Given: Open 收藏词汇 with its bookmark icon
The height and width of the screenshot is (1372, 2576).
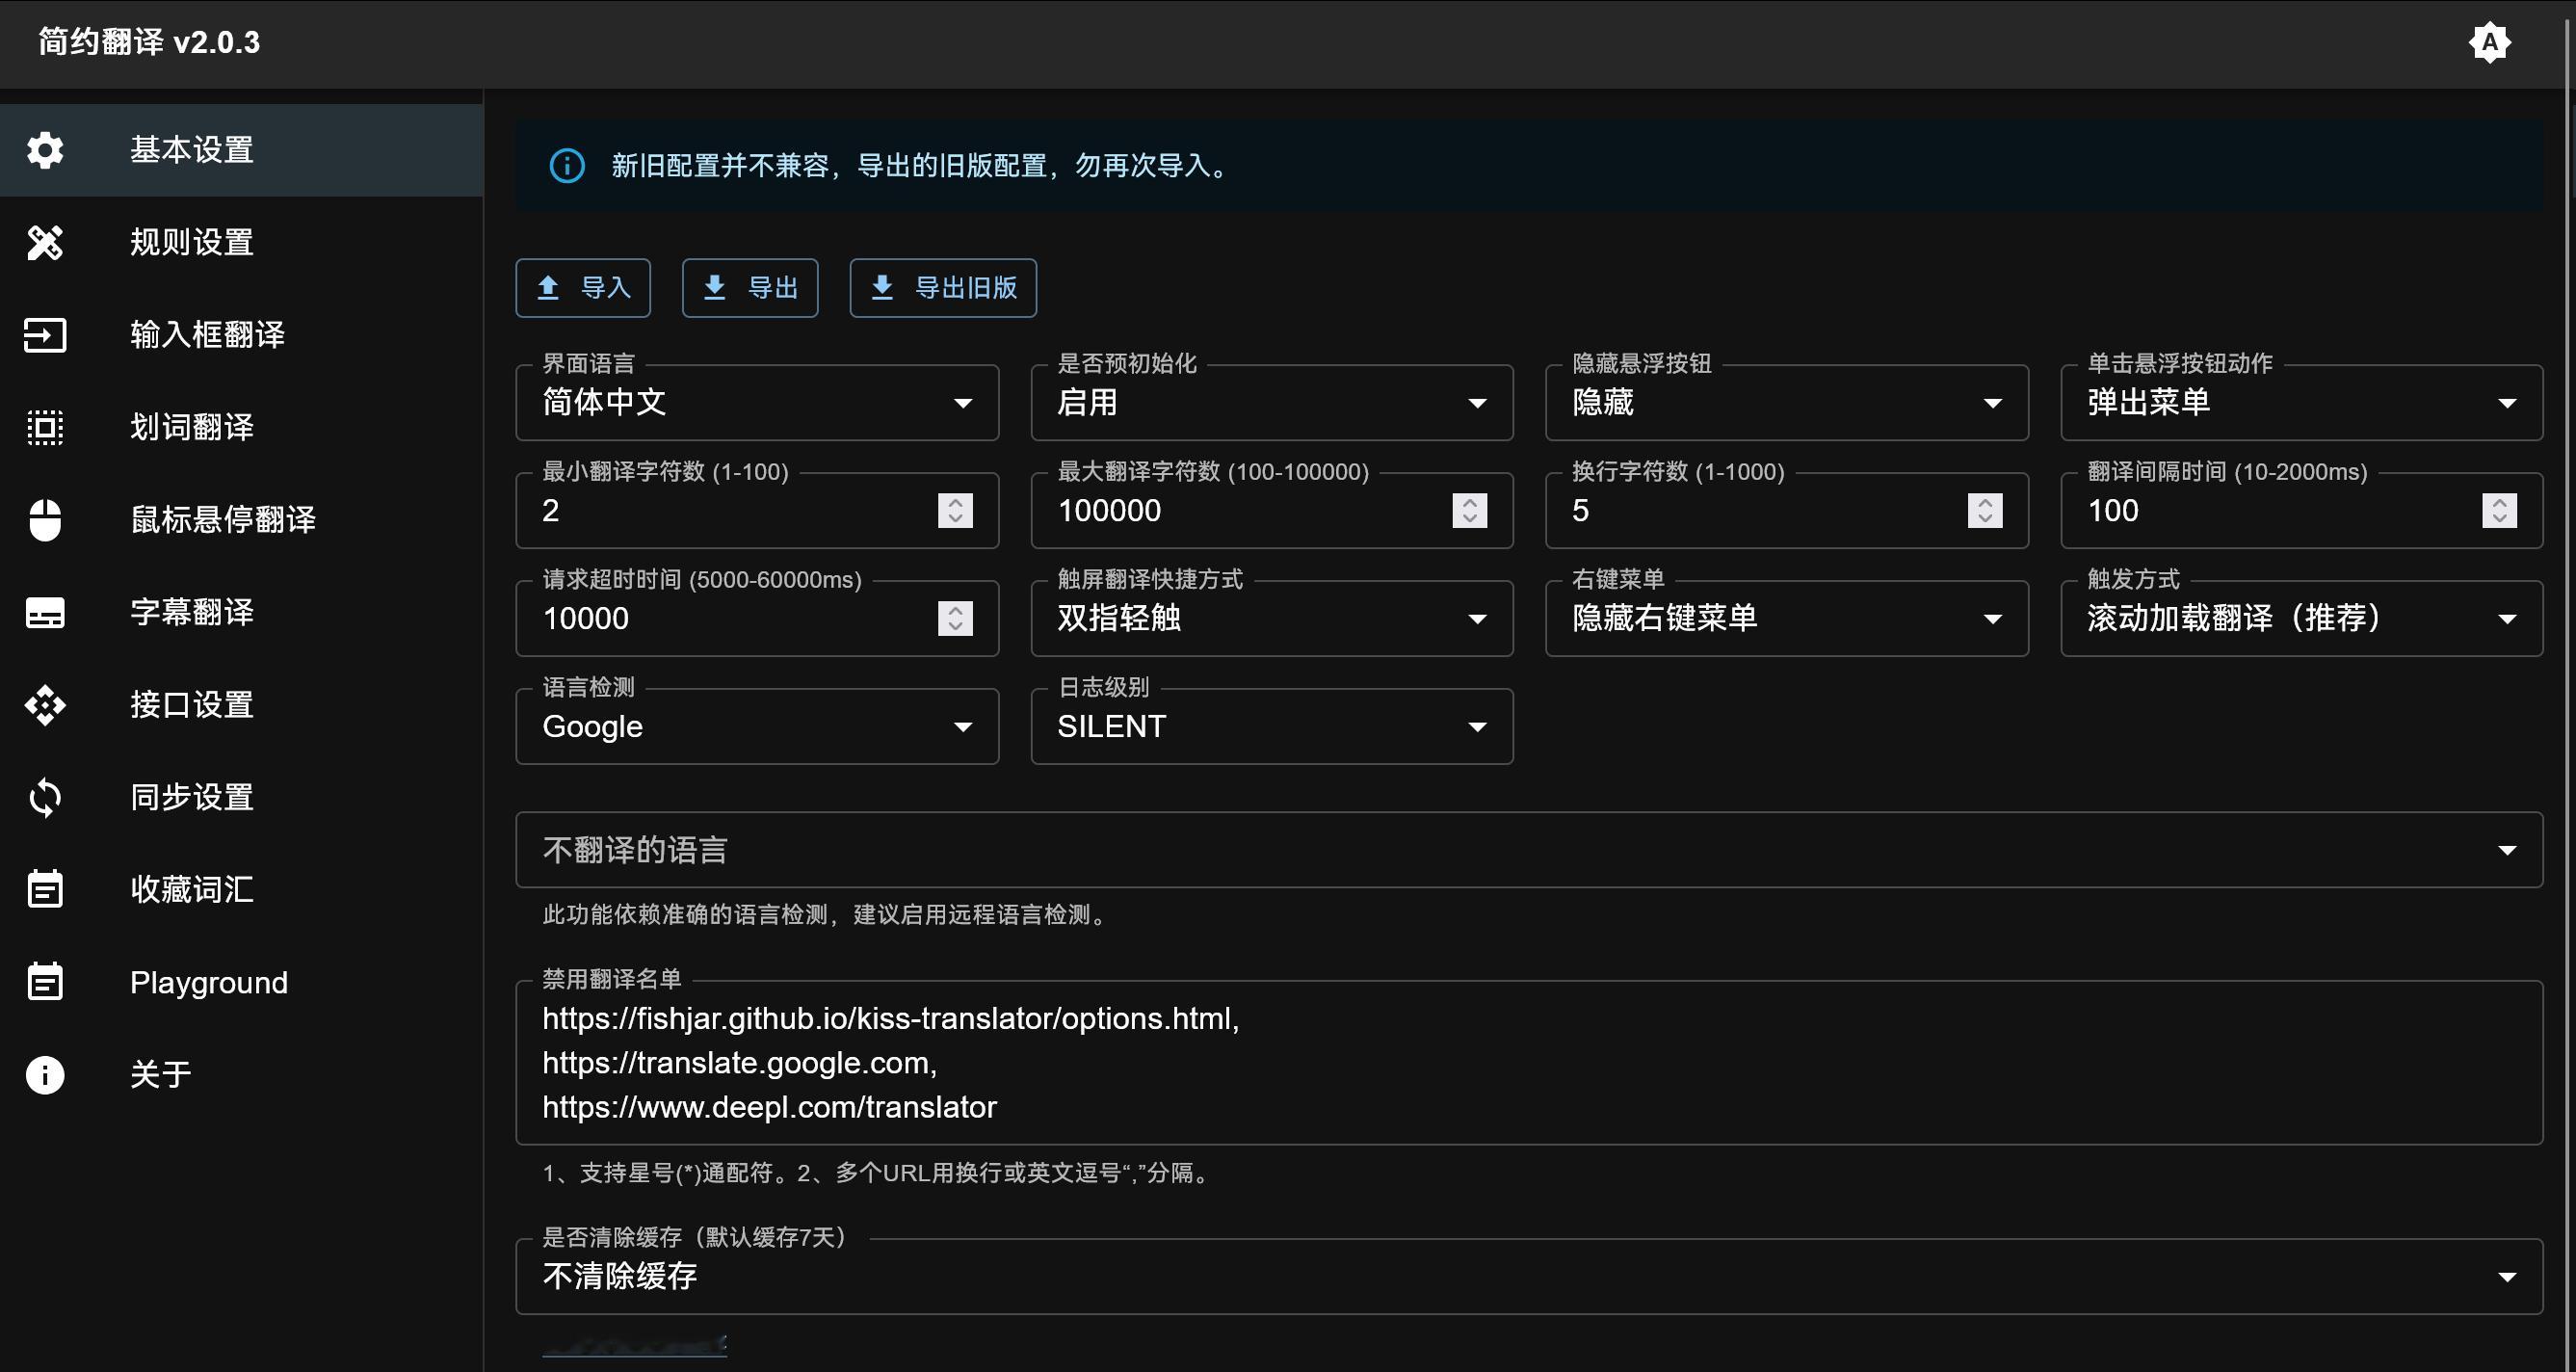Looking at the screenshot, I should click(45, 889).
